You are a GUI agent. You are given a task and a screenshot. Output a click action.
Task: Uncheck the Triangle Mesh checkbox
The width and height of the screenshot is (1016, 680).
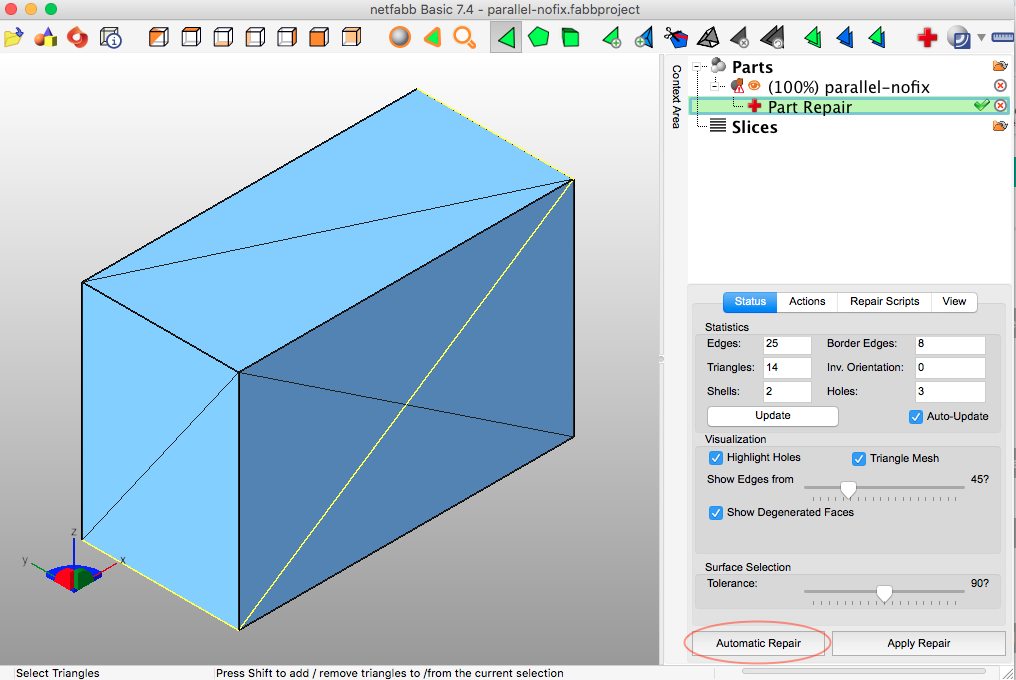859,459
